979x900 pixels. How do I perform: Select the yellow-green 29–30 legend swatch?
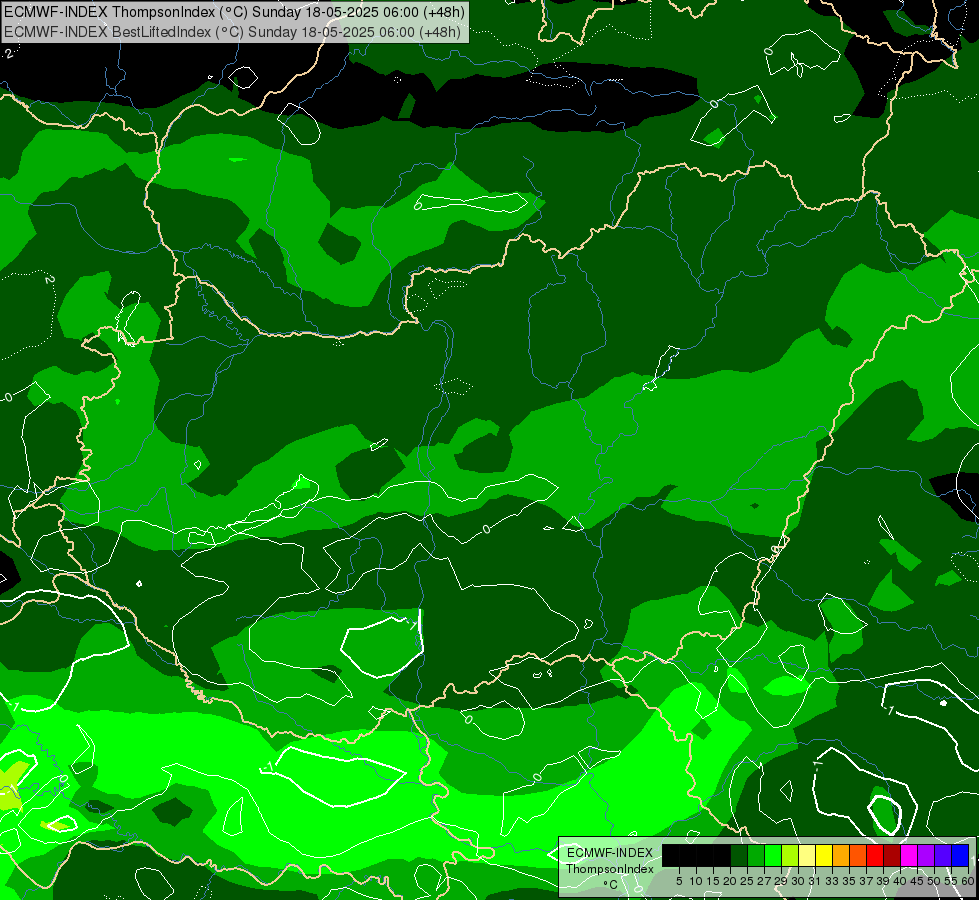coord(790,856)
